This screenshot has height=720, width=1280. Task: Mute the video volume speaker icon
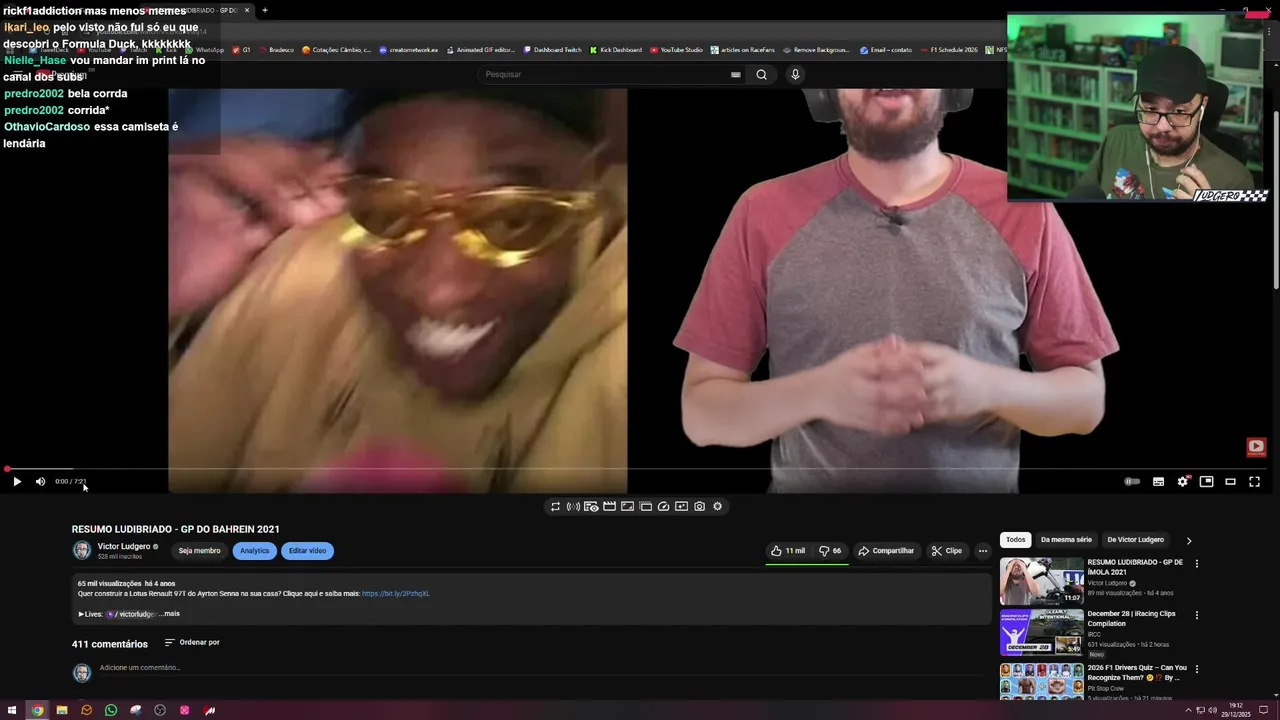(40, 482)
